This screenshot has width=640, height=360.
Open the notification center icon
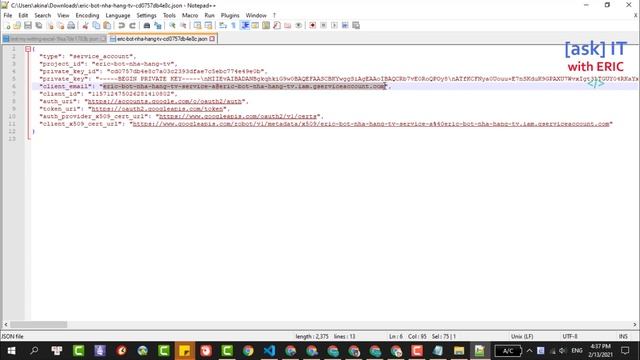pyautogui.click(x=625, y=351)
